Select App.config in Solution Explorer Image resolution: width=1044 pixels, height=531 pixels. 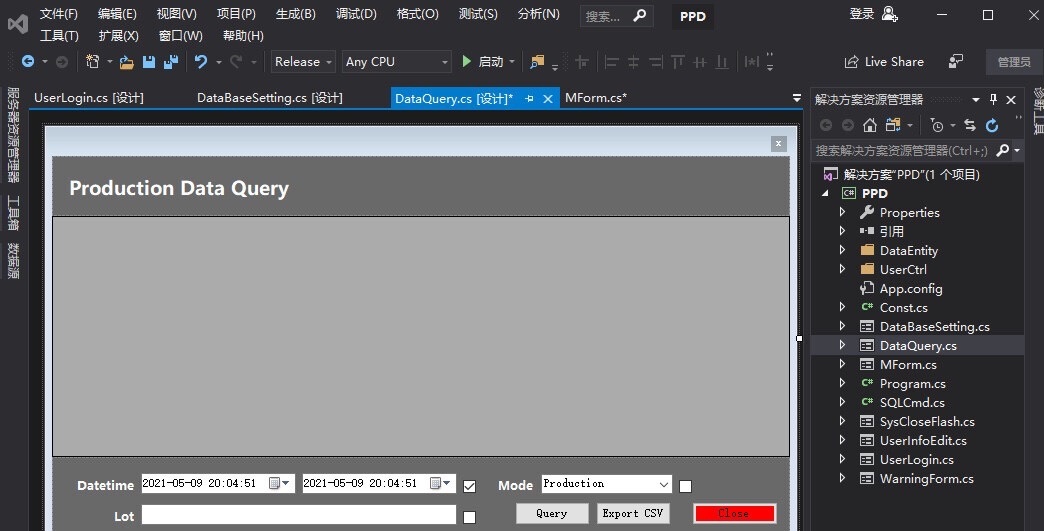[x=911, y=289]
